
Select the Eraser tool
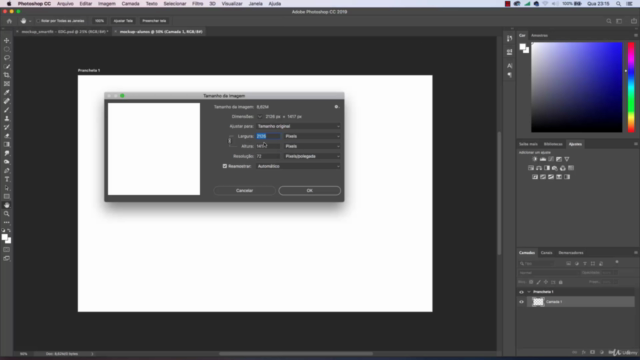(7, 136)
